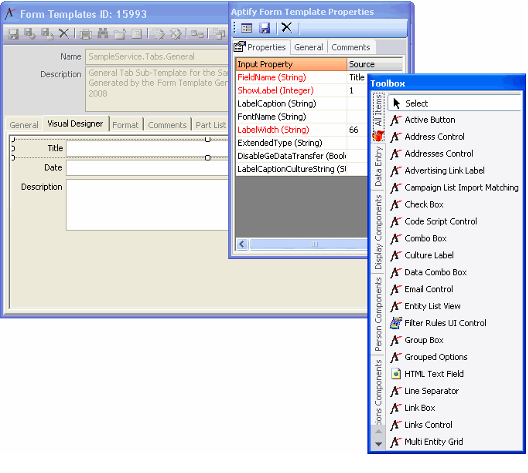The width and height of the screenshot is (528, 473).
Task: Click grid view icon in Properties toolbar
Action: (246, 28)
